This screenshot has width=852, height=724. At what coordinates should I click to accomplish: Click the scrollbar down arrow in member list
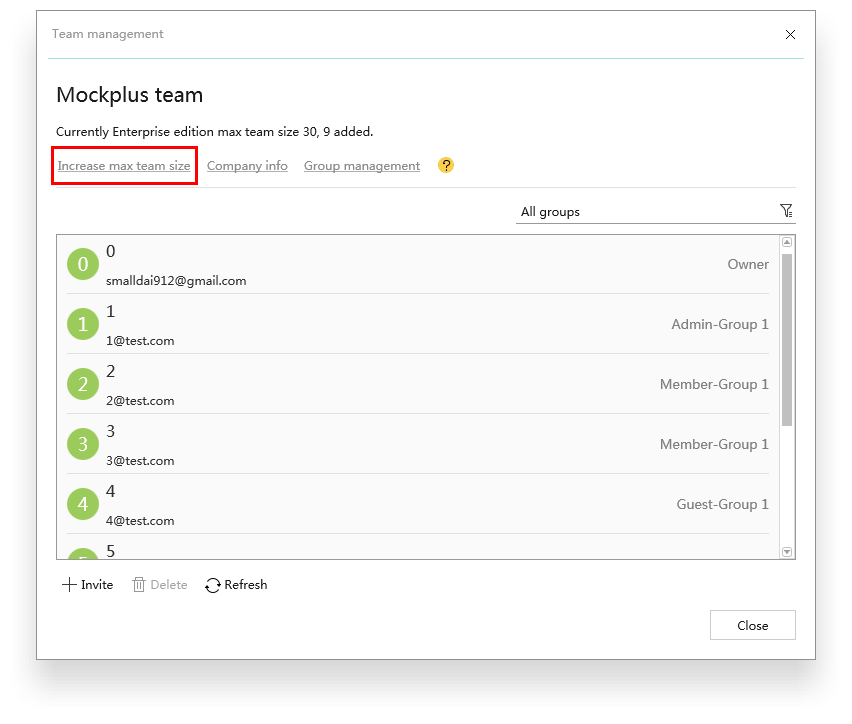[x=787, y=552]
